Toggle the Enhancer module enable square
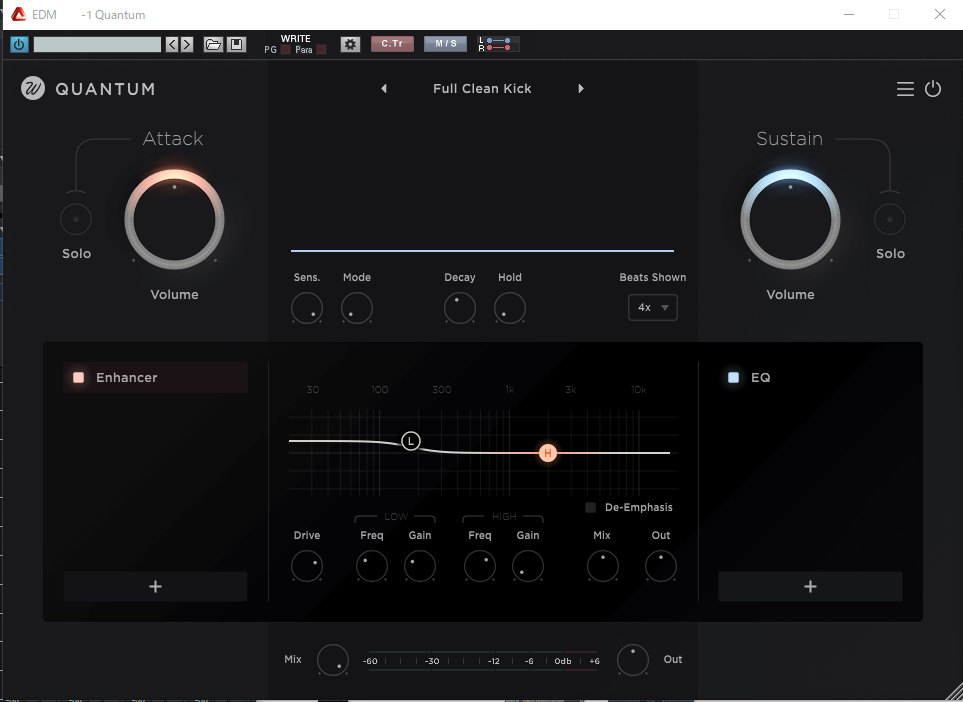The width and height of the screenshot is (963, 702). [79, 378]
